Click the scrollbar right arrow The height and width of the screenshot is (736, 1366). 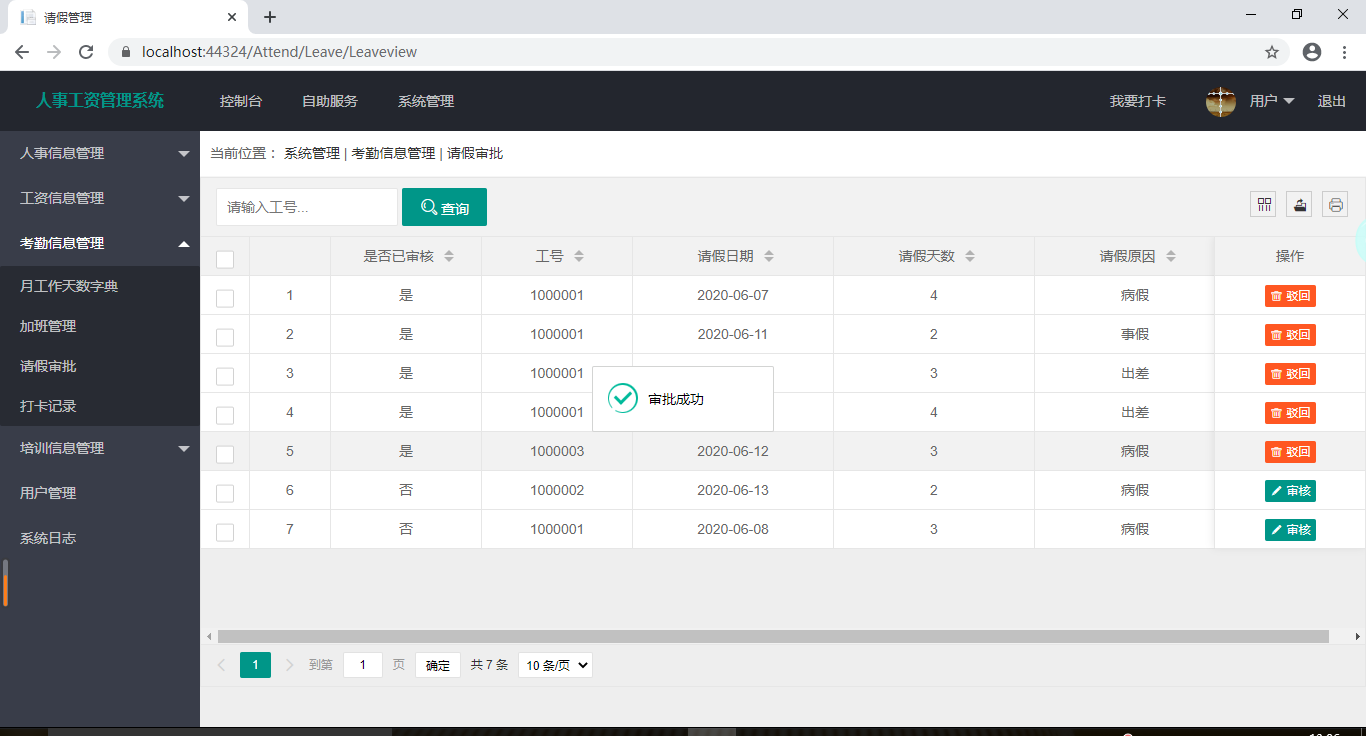pyautogui.click(x=1357, y=636)
